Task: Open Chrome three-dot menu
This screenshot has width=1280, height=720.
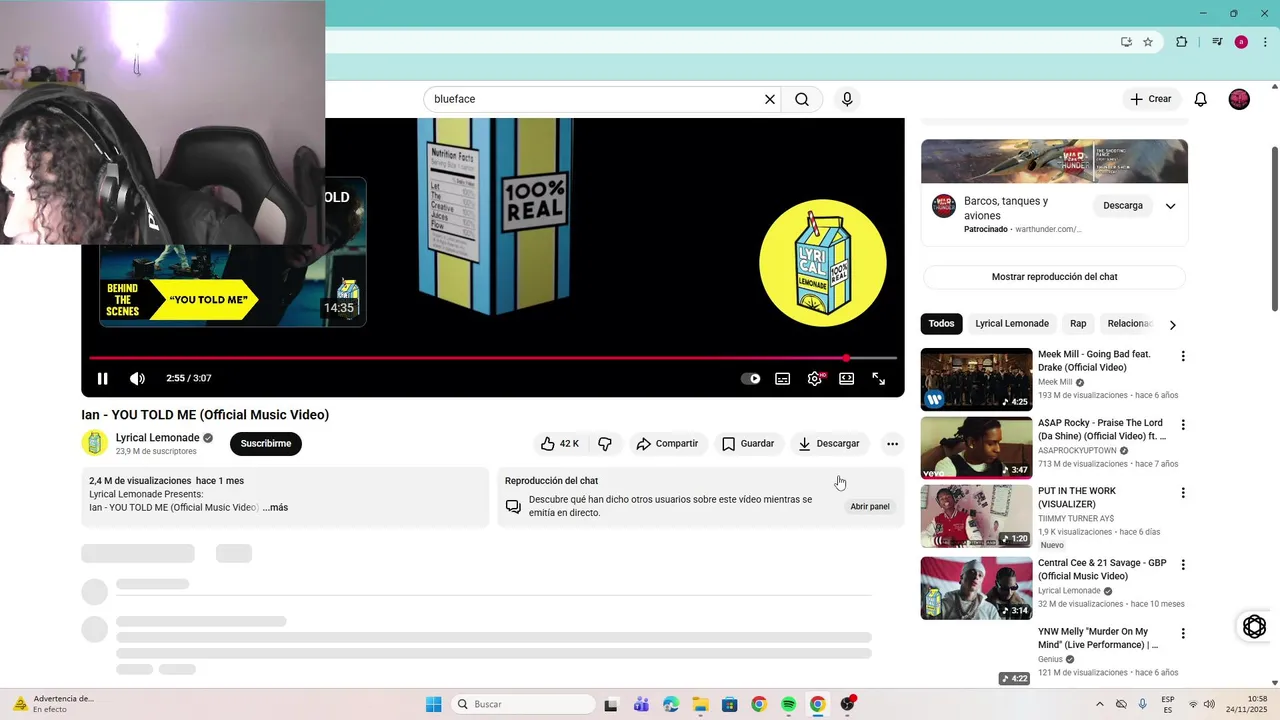Action: pyautogui.click(x=1266, y=42)
